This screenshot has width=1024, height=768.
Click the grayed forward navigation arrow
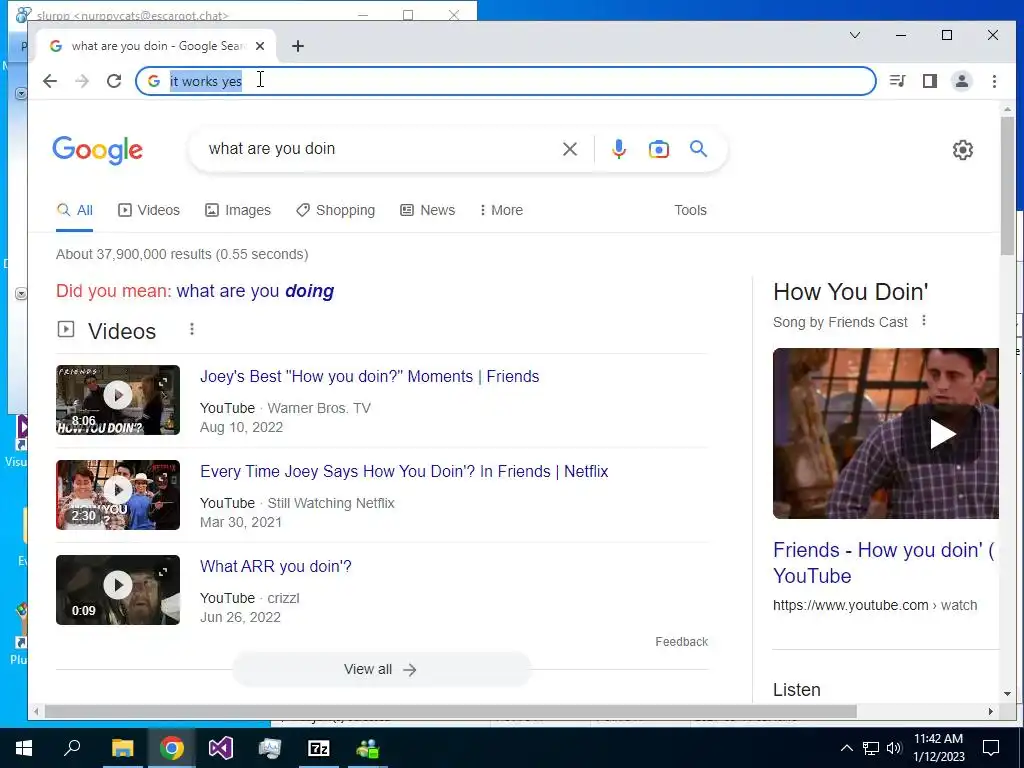82,81
